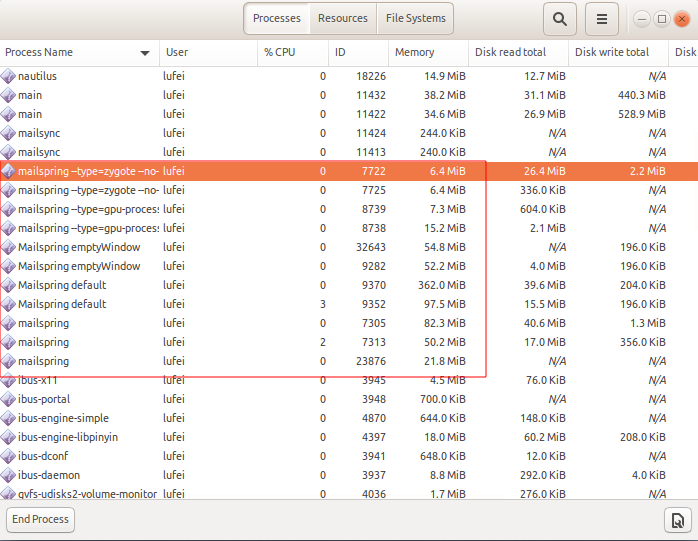Sort by Disk write total column
Screen dimensions: 698x541
(618, 53)
